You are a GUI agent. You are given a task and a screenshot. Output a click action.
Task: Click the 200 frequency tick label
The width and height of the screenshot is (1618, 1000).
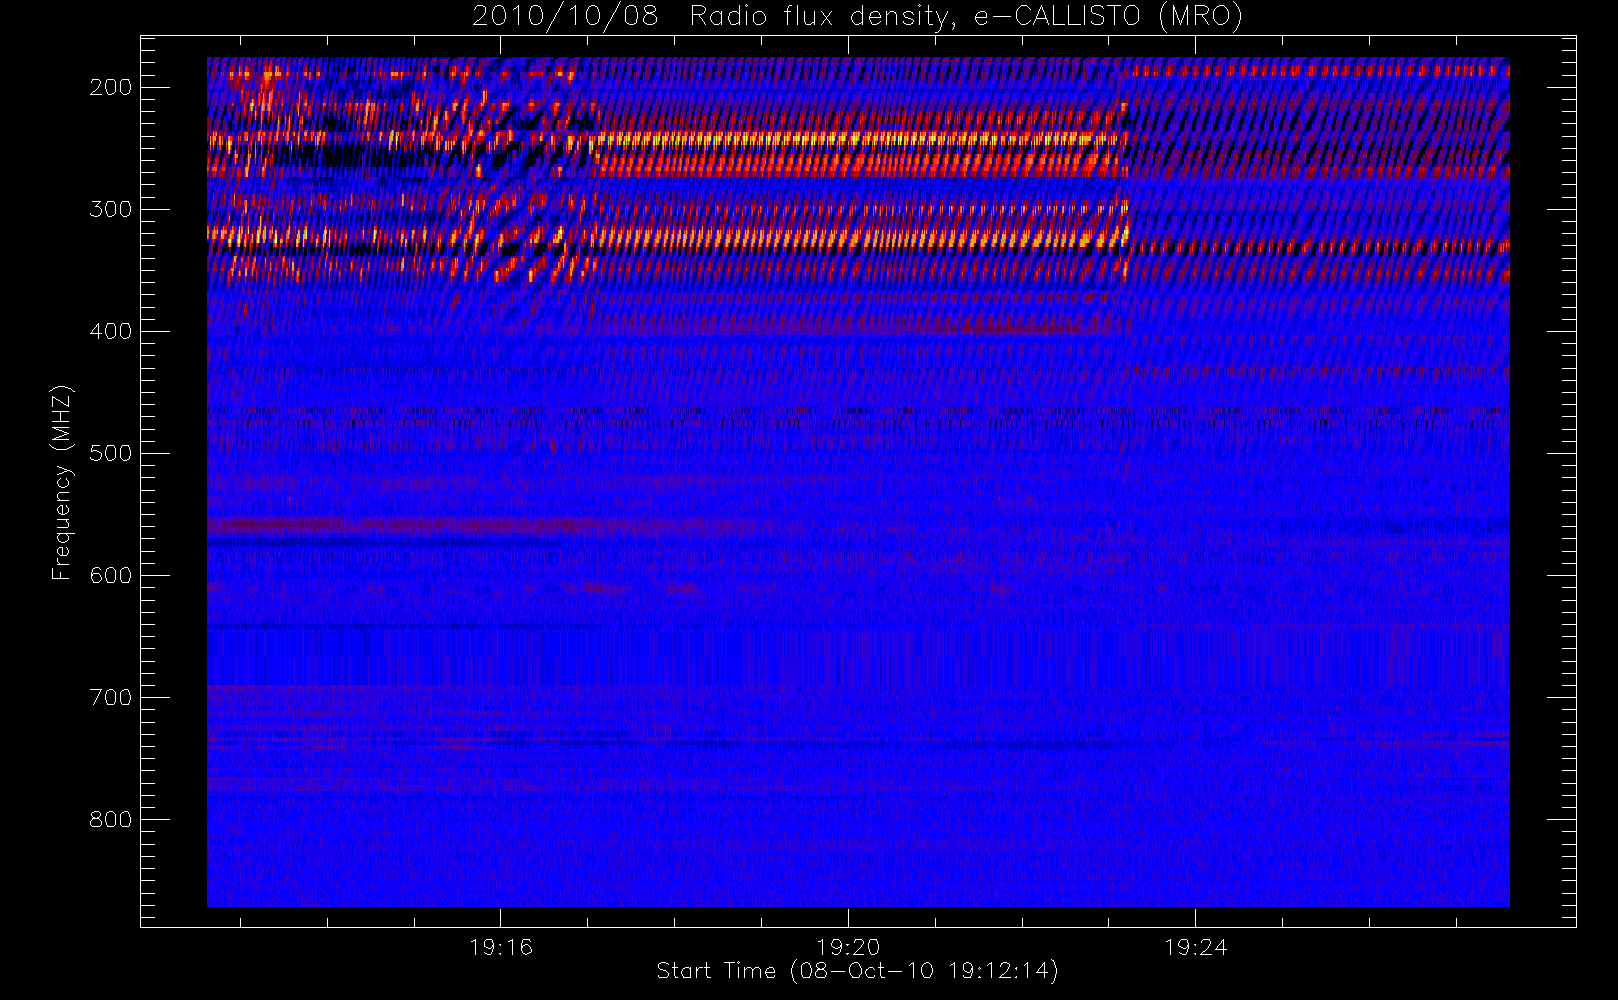pos(110,87)
